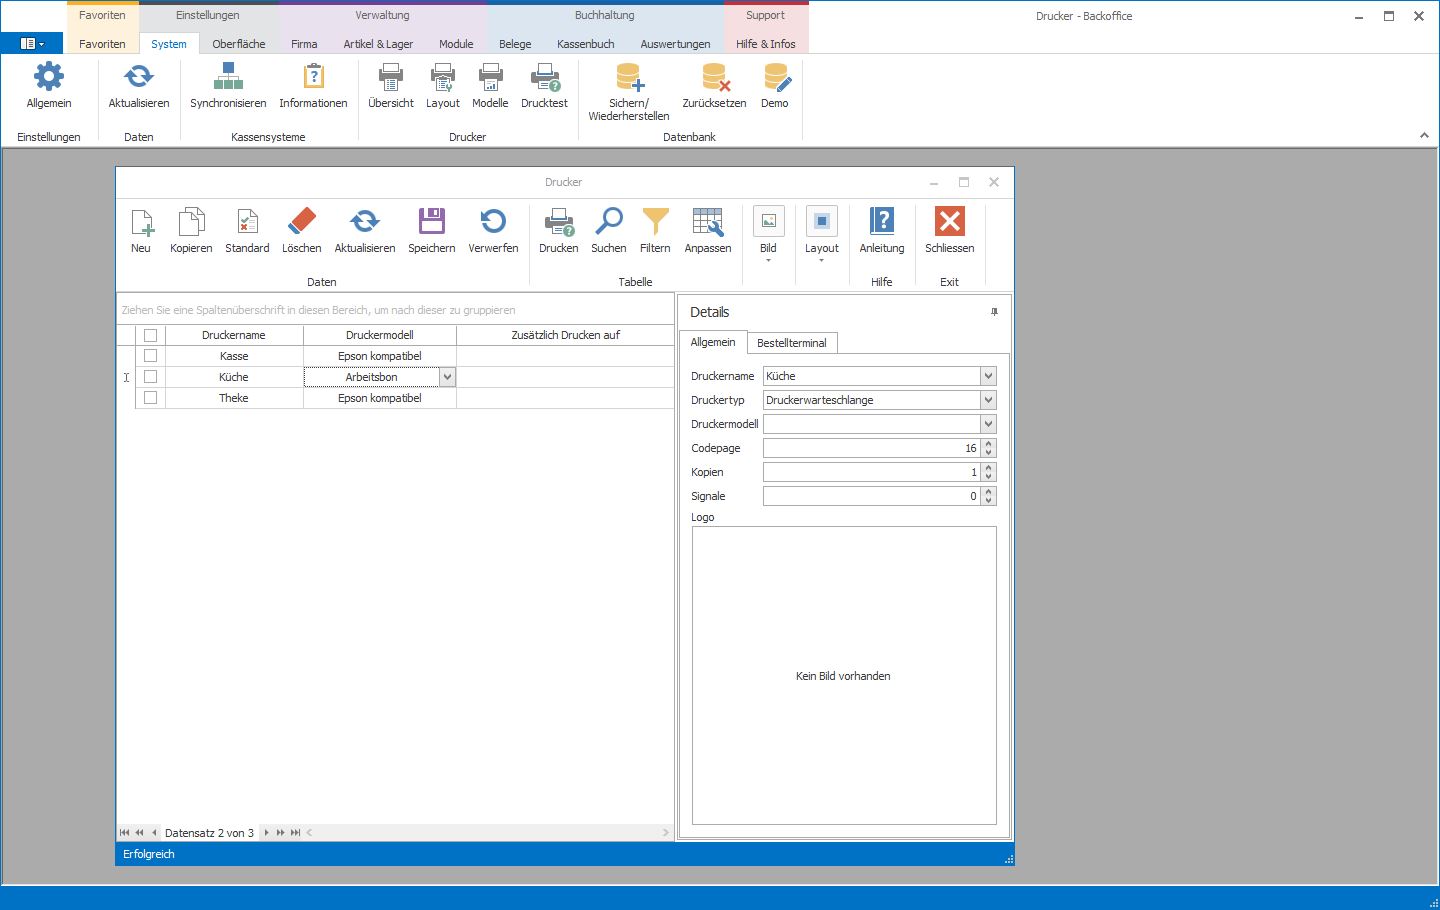
Task: Open Sichern/Wiederherstellen database tool
Action: (x=629, y=92)
